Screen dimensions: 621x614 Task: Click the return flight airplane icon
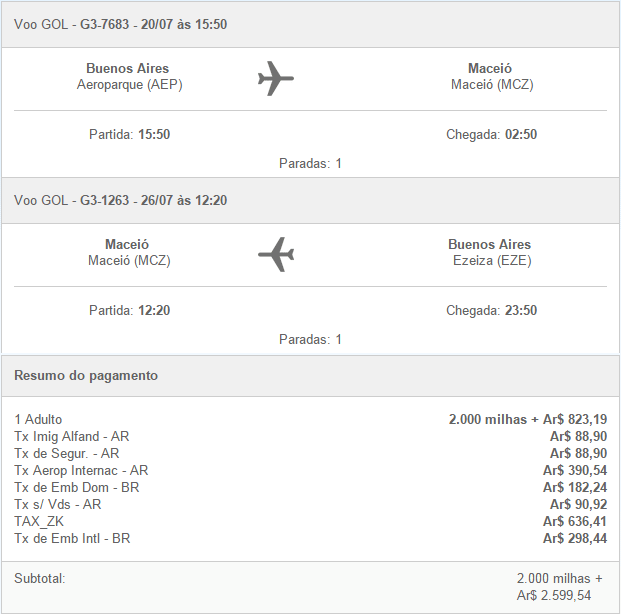276,254
